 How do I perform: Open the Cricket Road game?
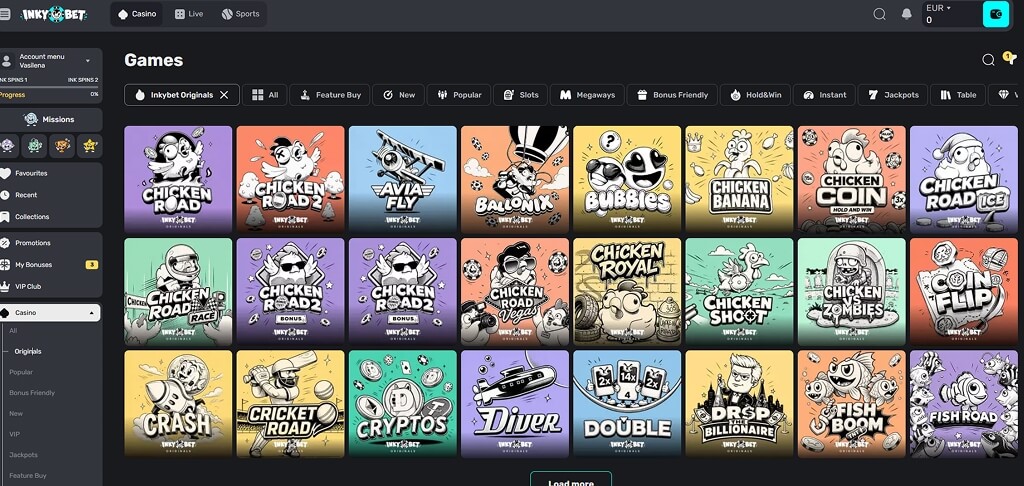290,404
